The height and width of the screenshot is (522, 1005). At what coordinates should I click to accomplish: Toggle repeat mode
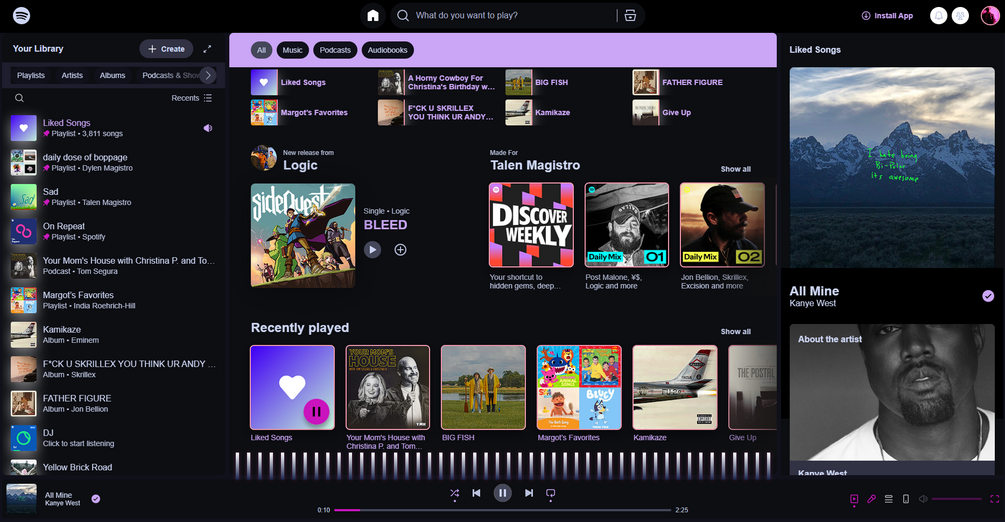coord(551,493)
